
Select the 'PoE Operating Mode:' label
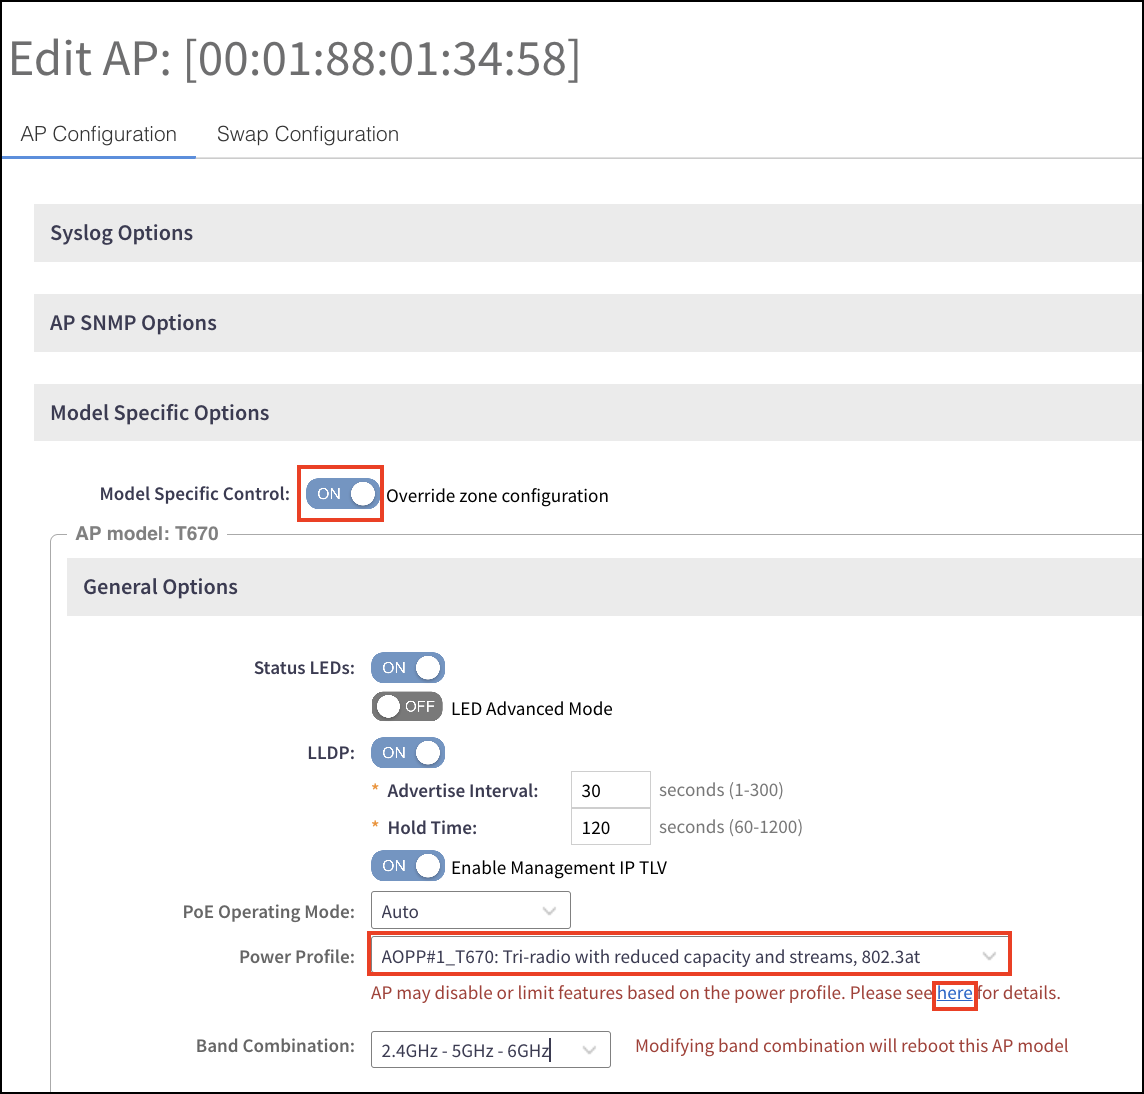268,912
